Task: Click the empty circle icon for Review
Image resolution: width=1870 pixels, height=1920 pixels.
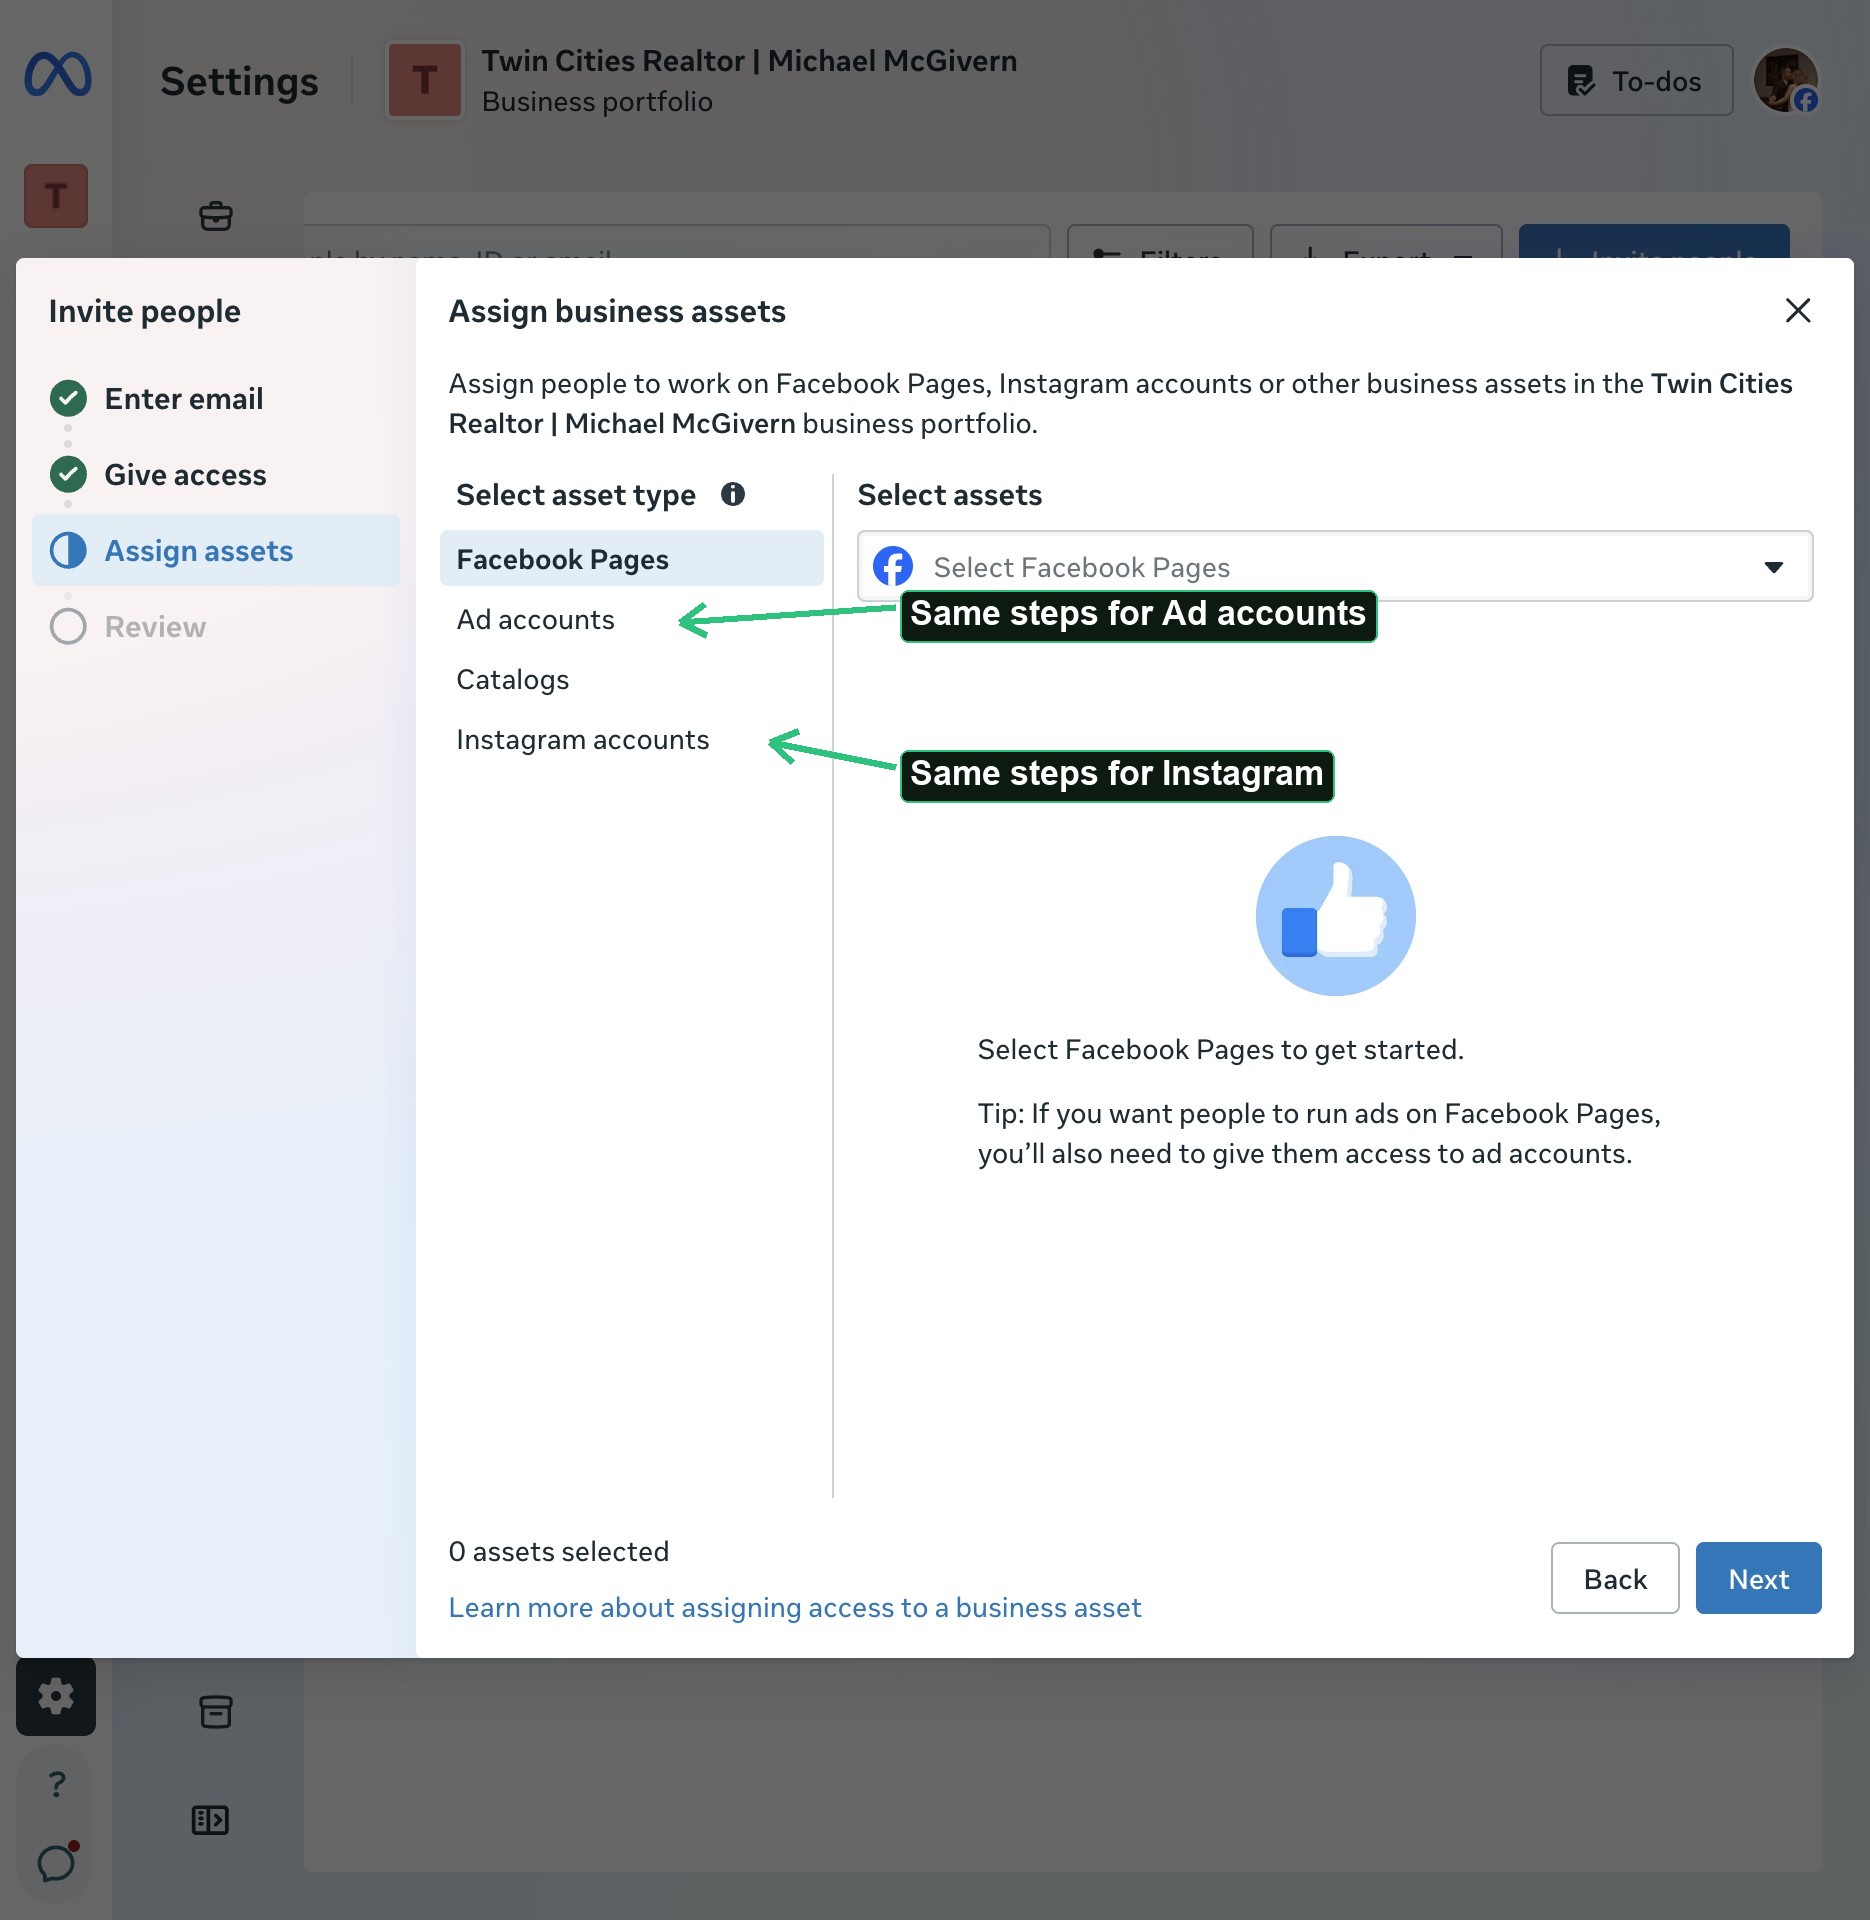Action: pos(68,626)
